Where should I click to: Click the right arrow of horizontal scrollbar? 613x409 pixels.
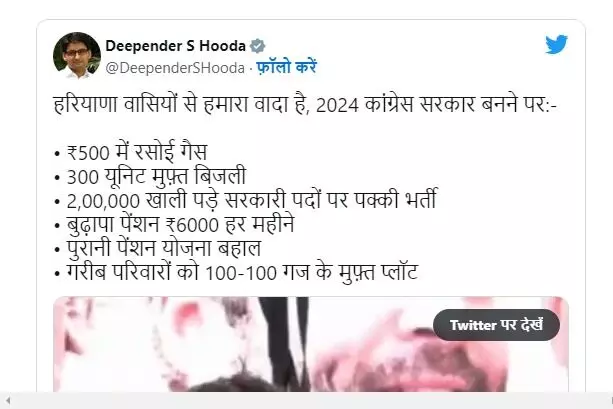coord(611,401)
